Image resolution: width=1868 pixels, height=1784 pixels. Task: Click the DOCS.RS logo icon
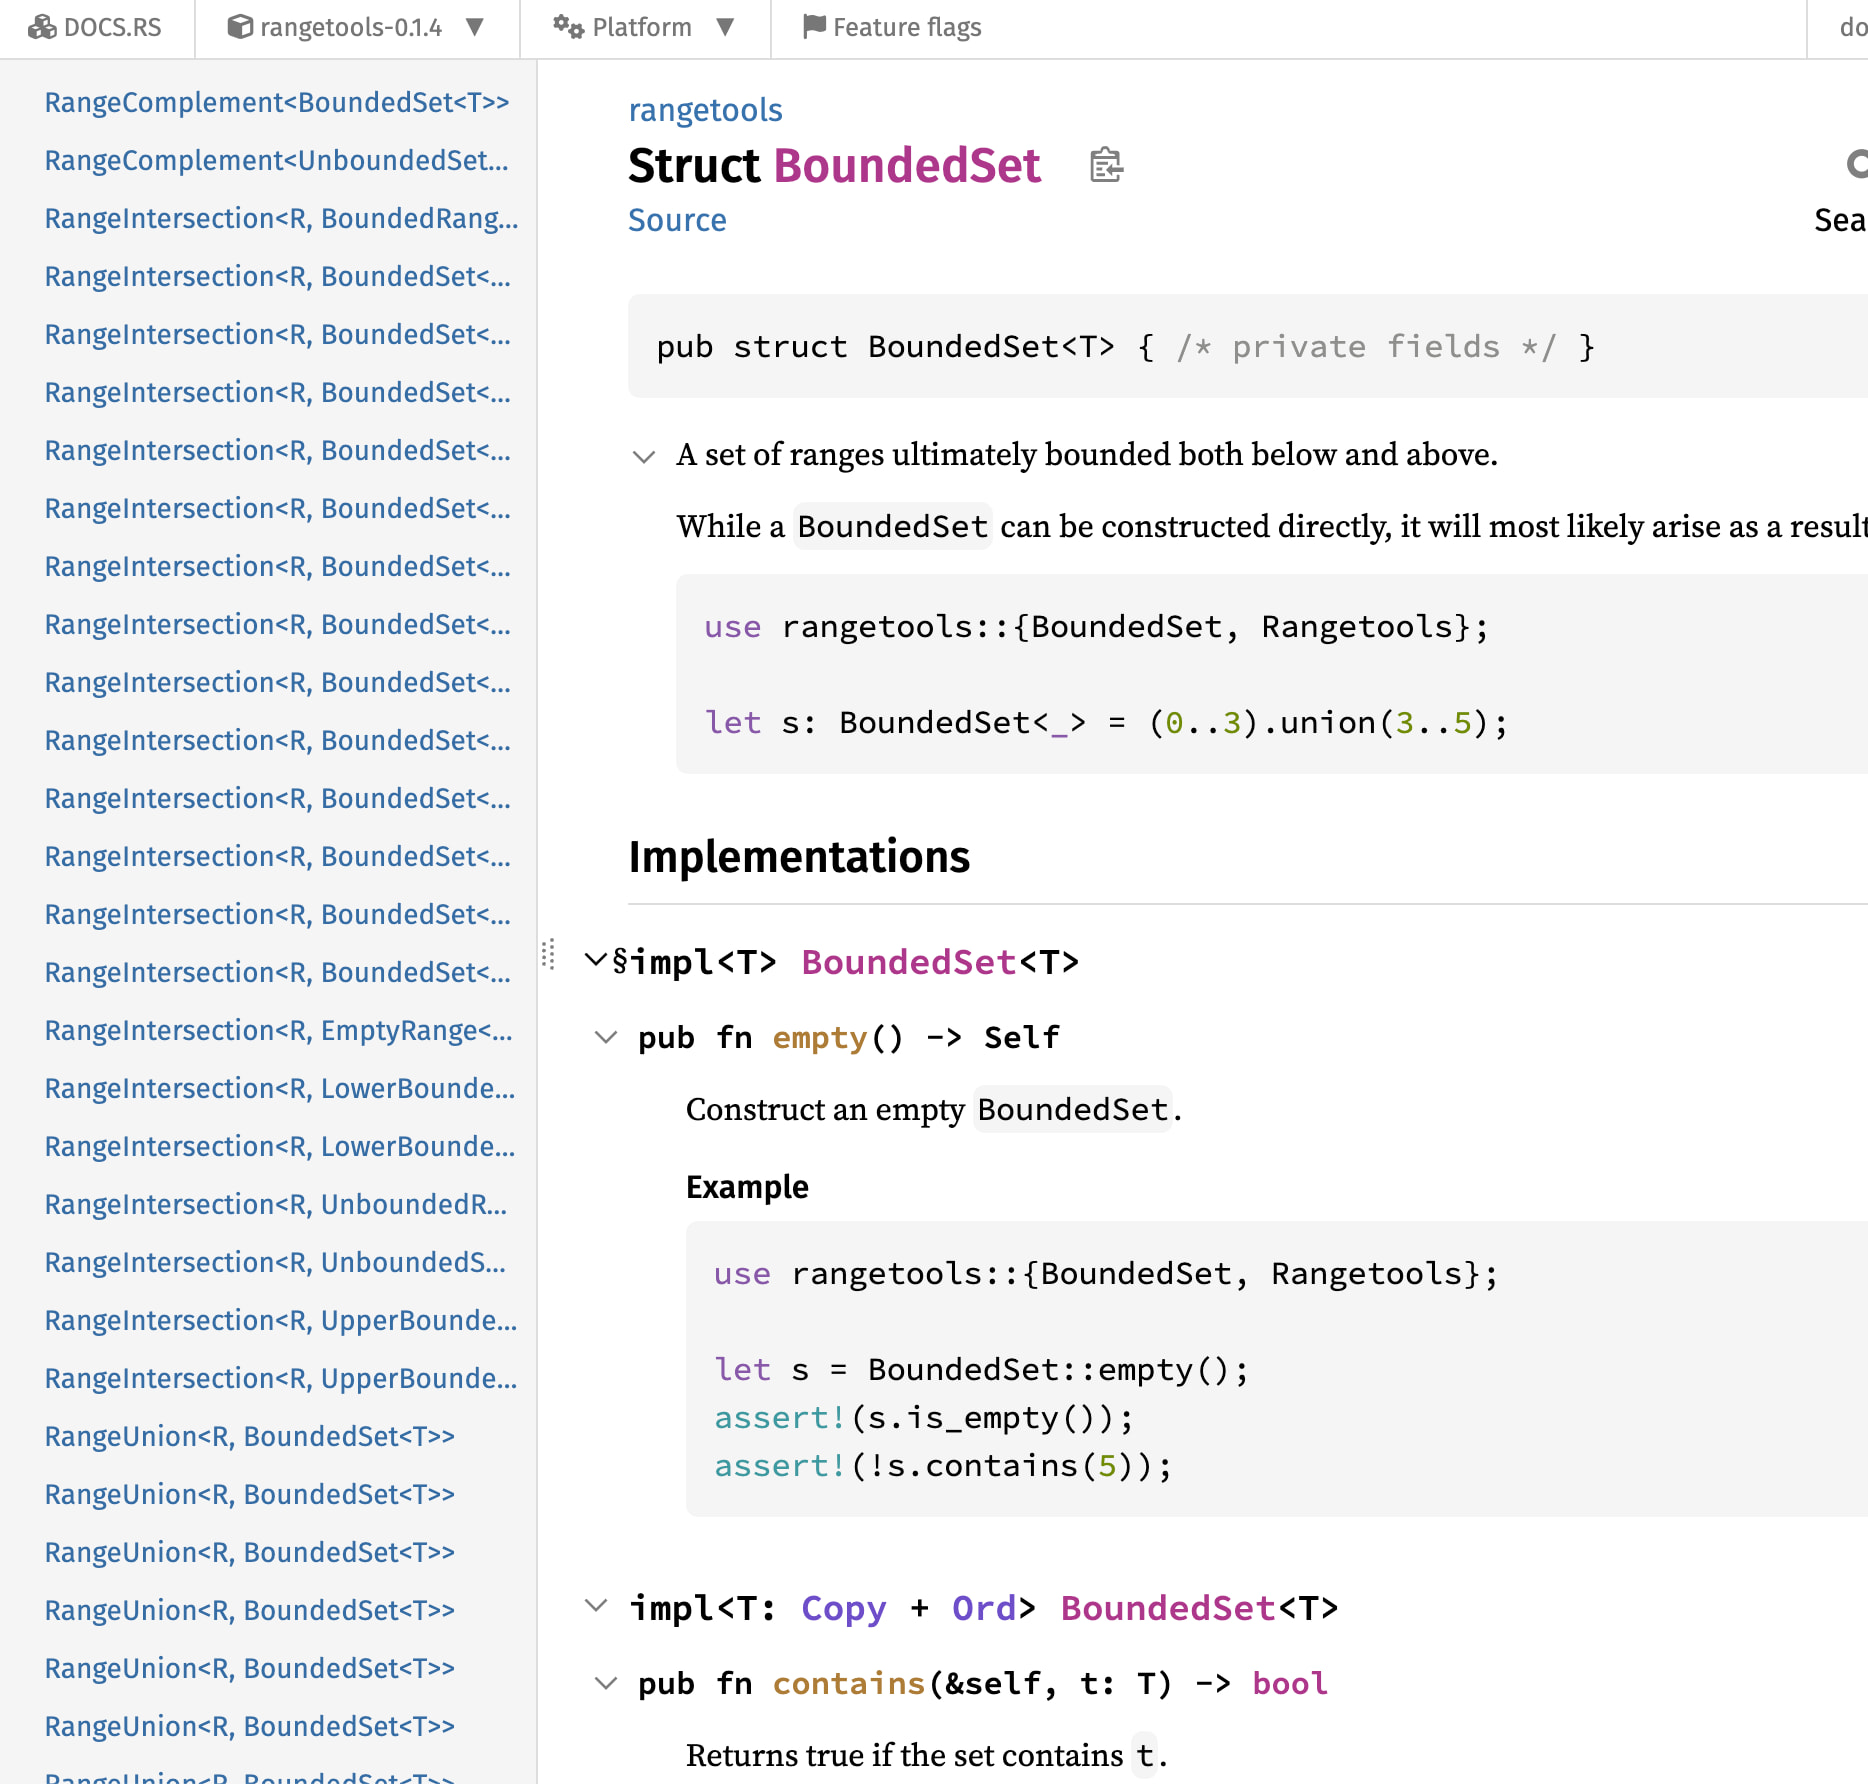point(40,27)
